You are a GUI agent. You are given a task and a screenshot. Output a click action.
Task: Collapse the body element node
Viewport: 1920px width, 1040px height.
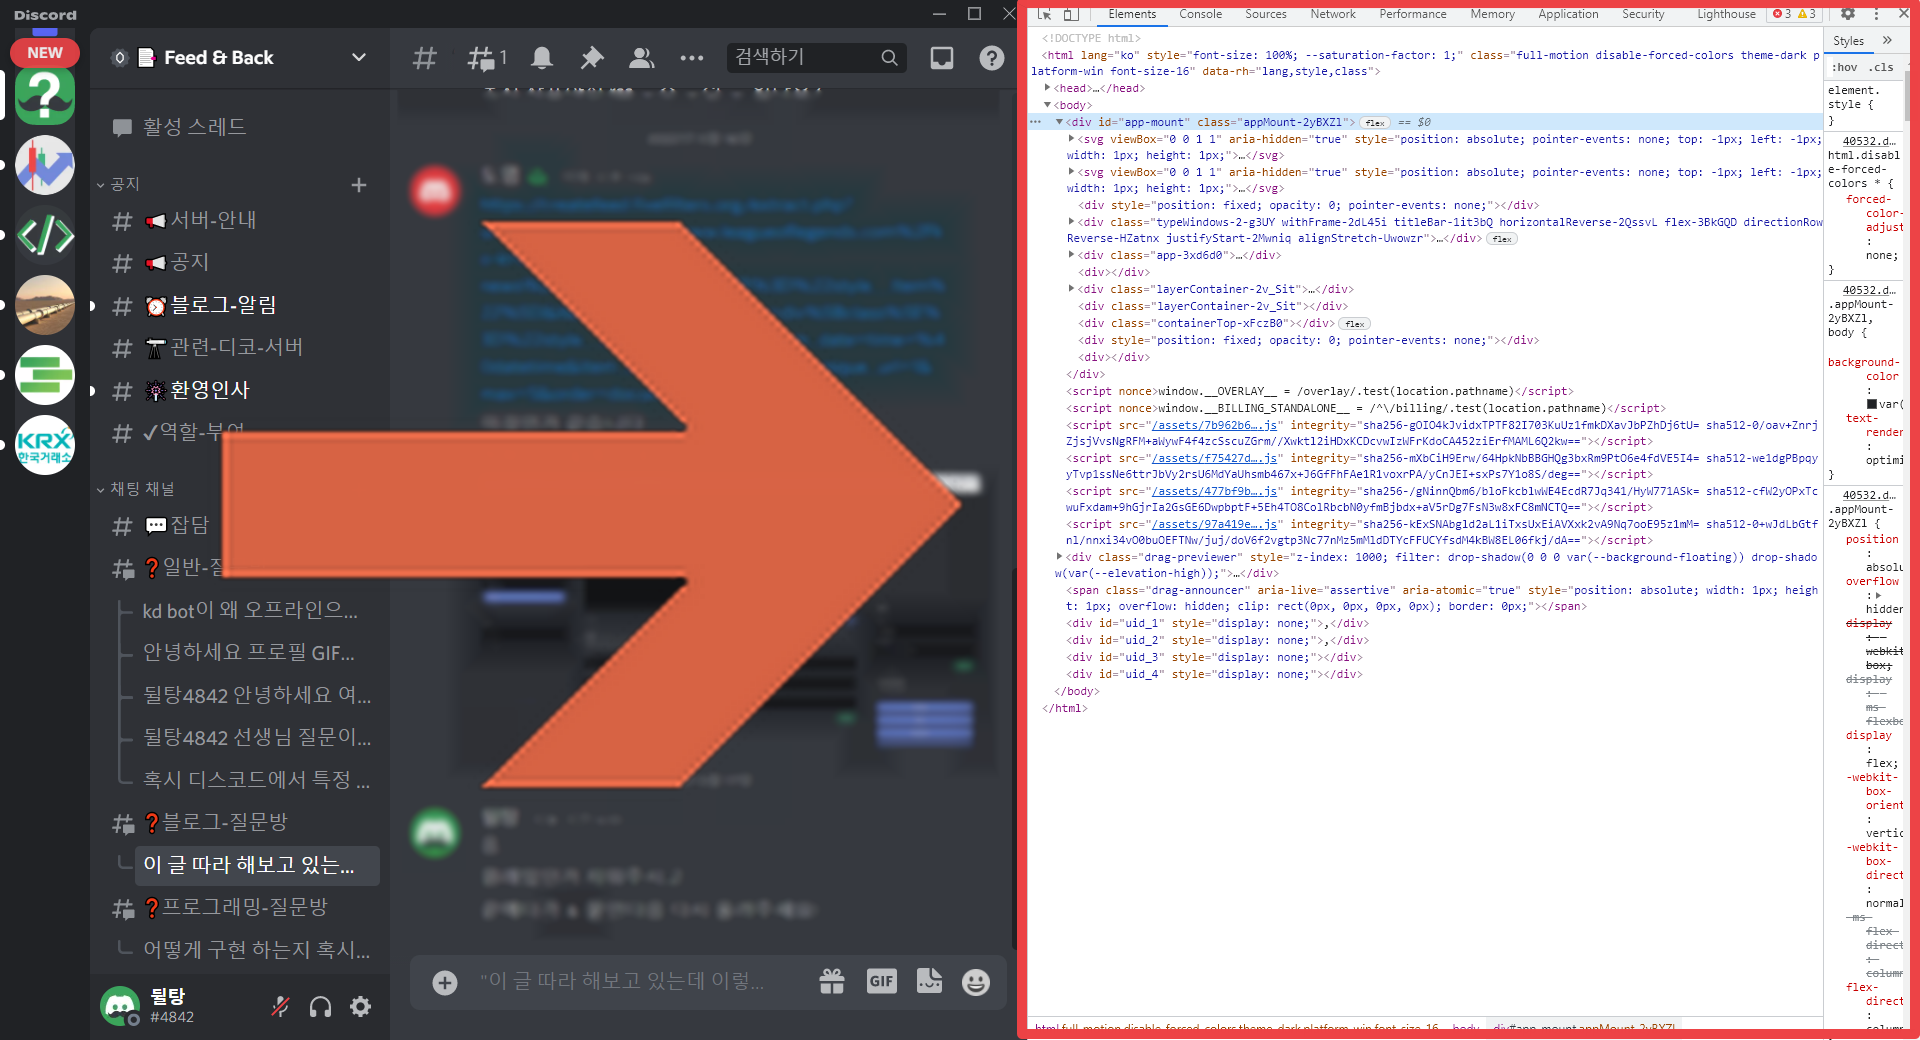point(1047,105)
